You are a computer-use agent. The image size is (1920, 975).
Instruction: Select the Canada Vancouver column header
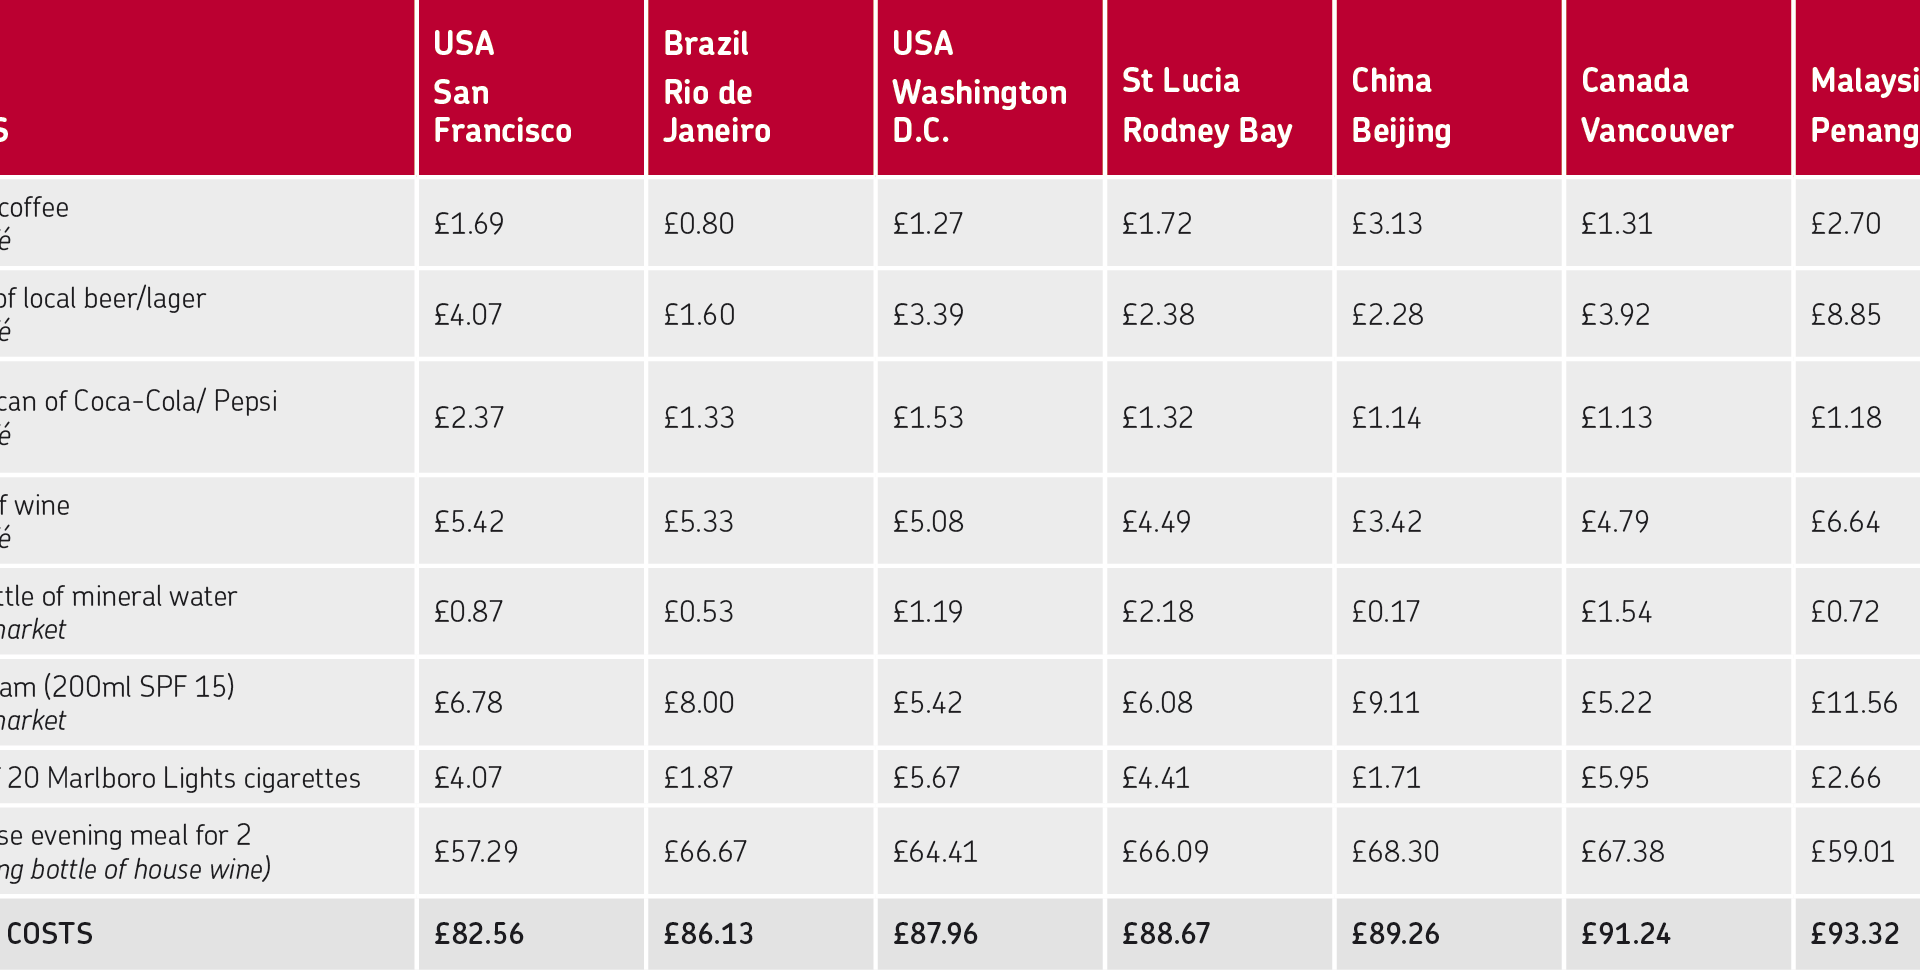pos(1678,87)
